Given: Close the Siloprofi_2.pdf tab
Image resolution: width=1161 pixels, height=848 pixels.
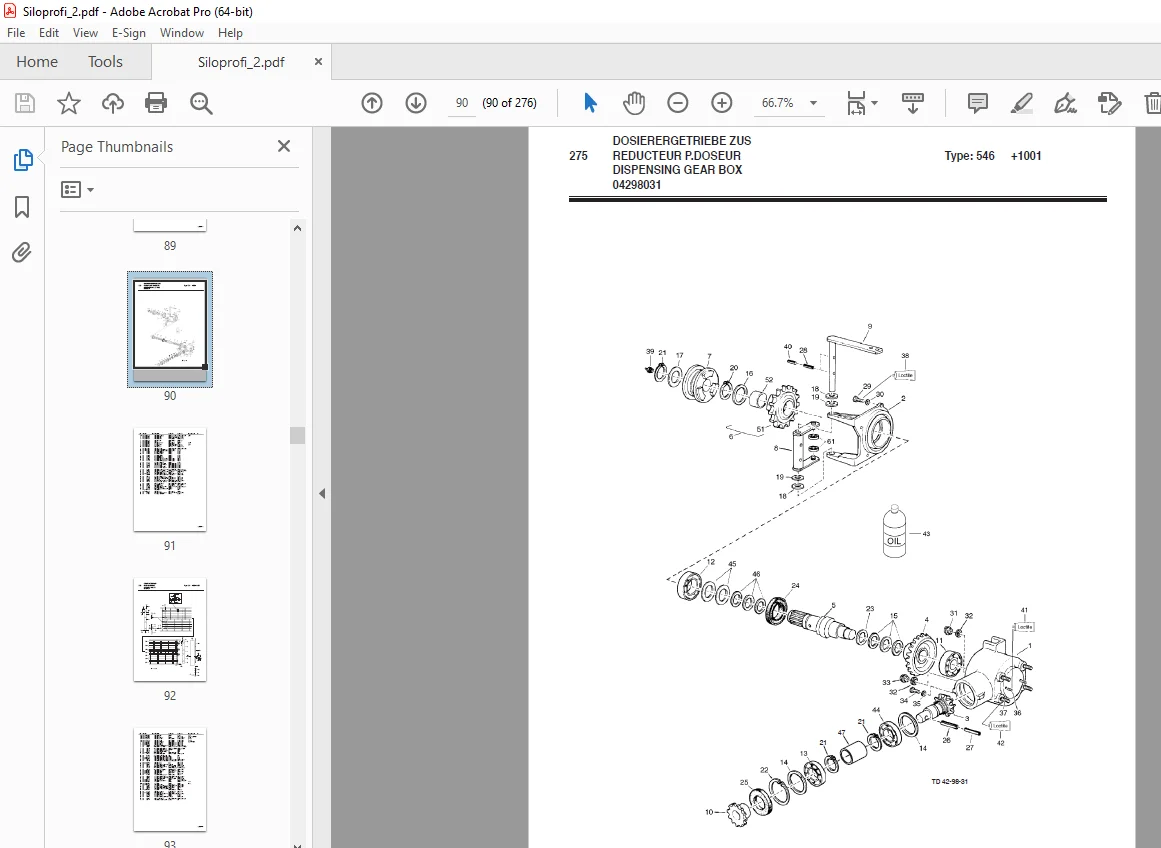Looking at the screenshot, I should 318,61.
